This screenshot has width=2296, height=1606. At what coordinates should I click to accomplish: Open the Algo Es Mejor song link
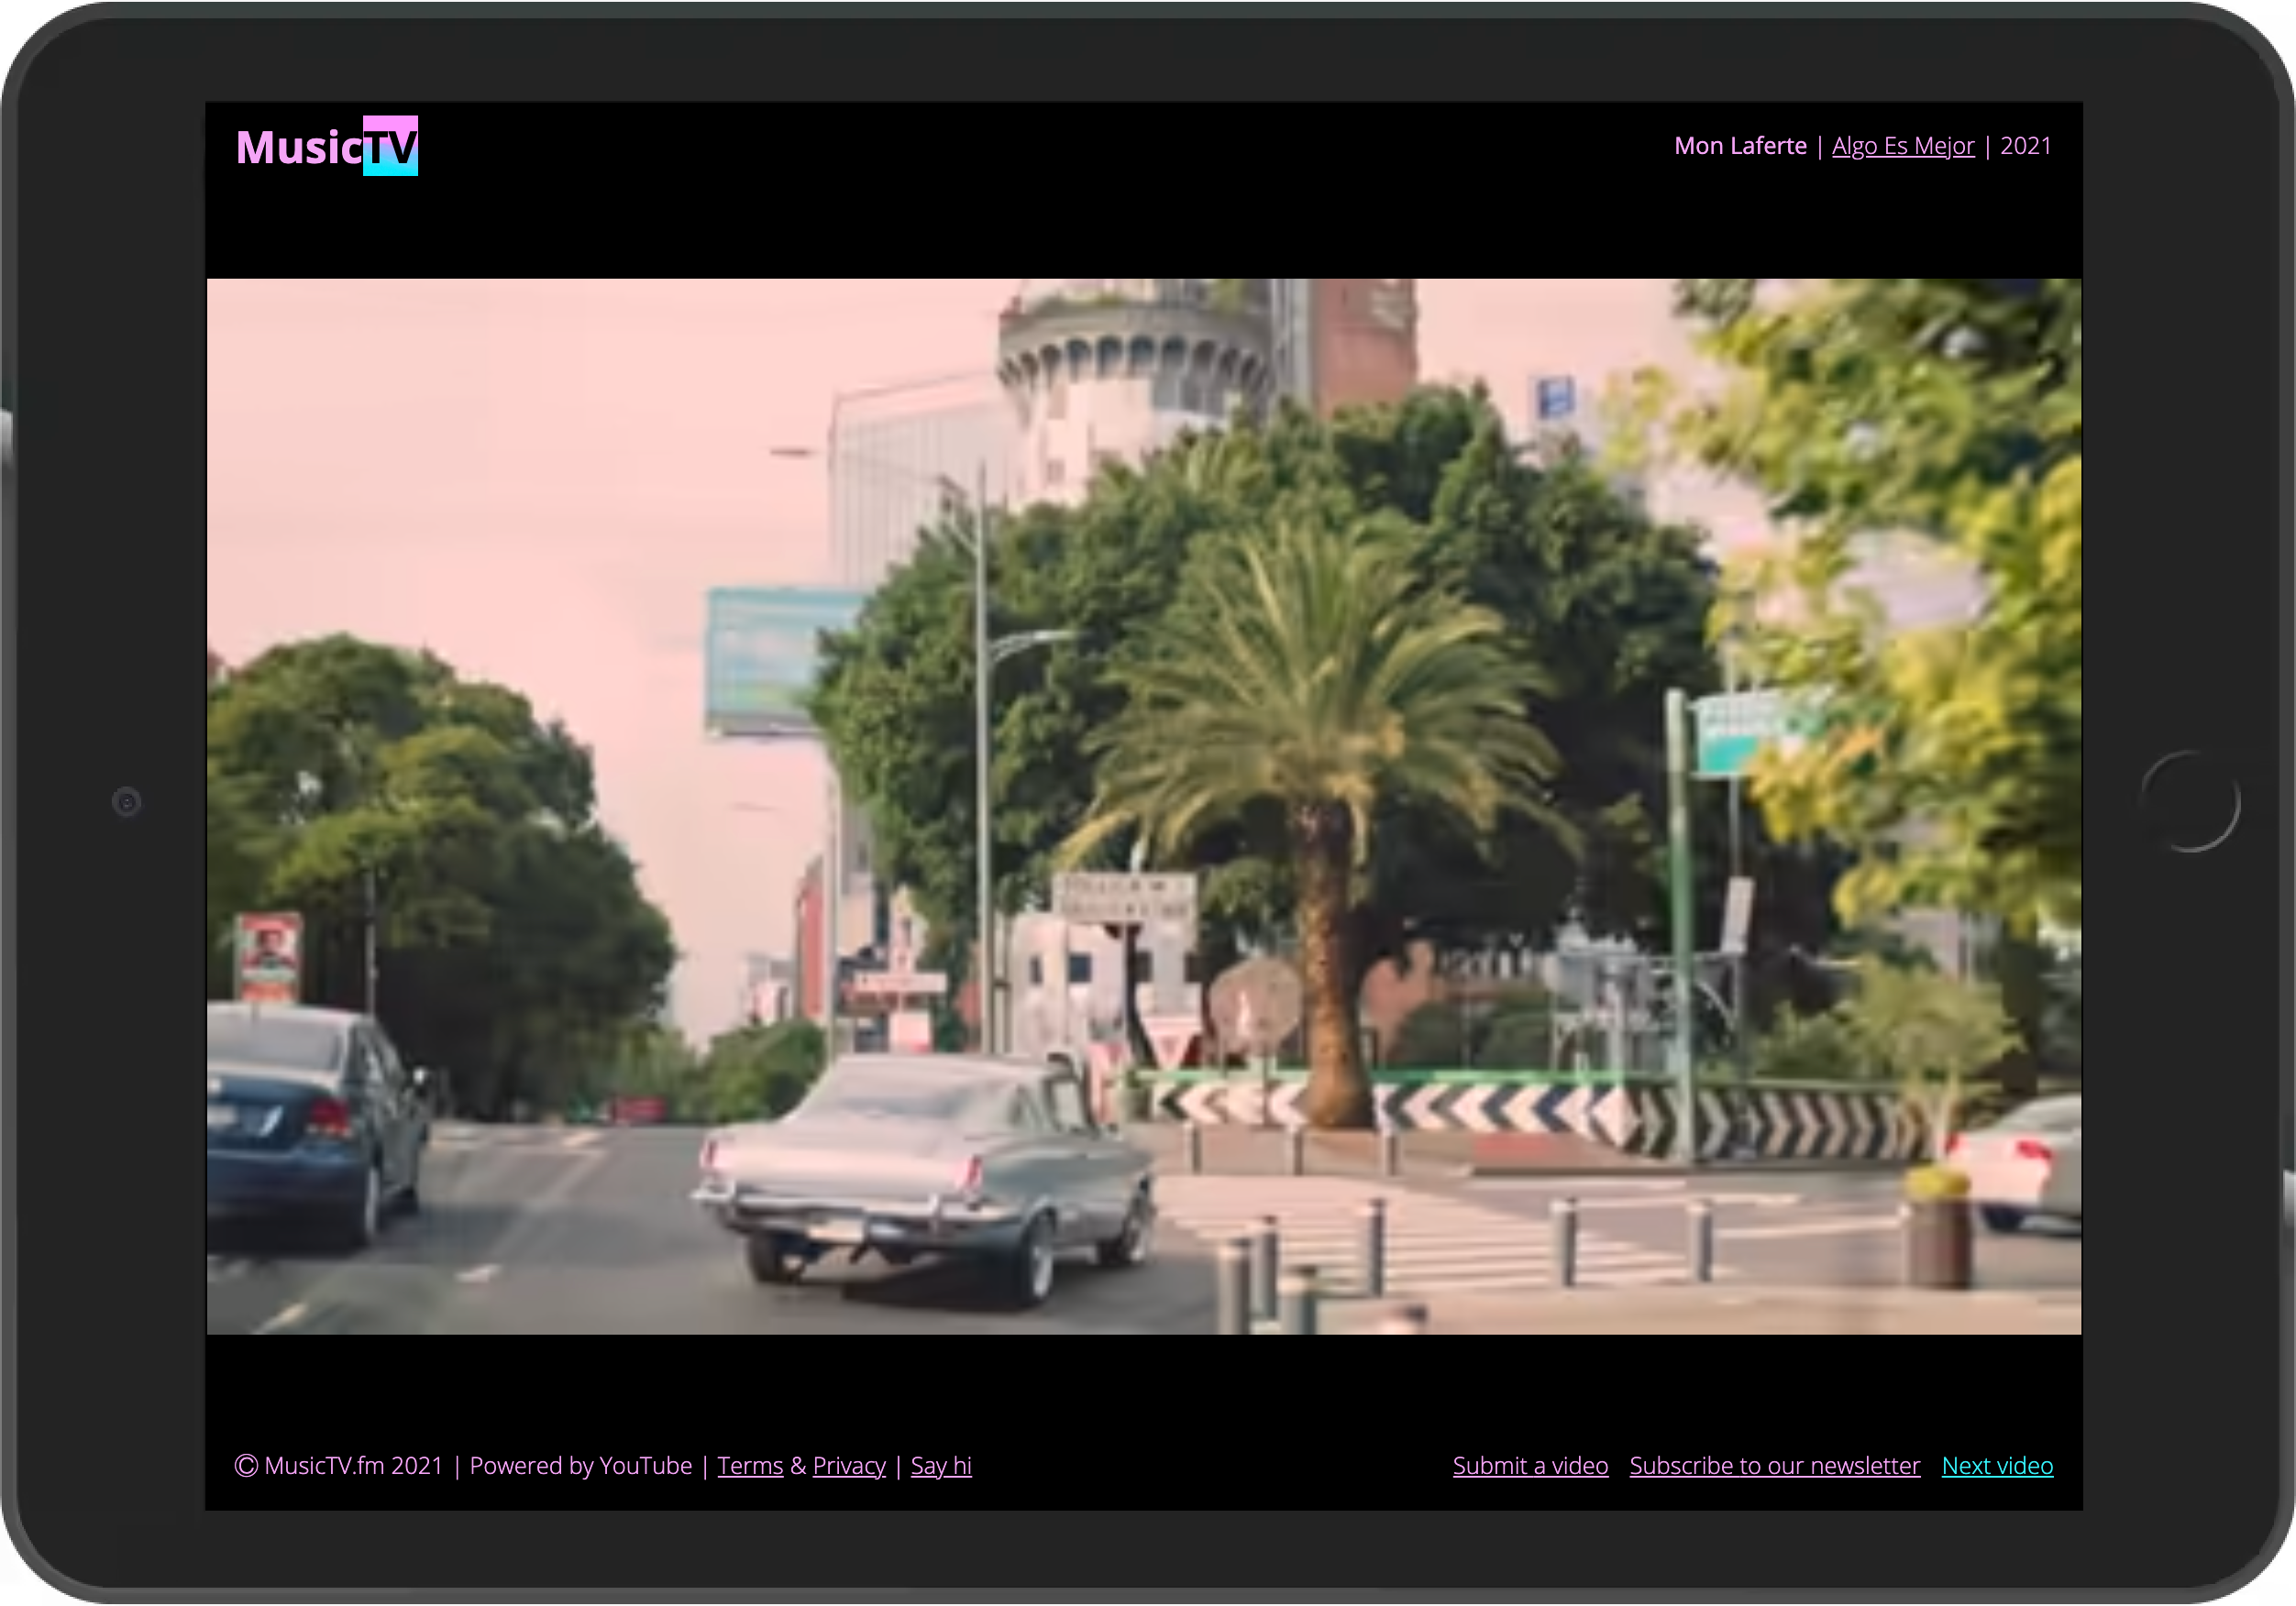tap(1902, 145)
